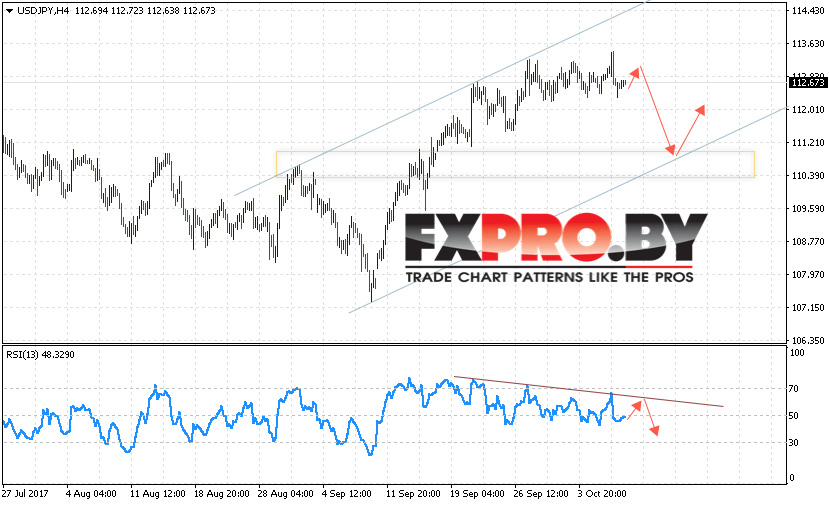Select price level 113.630 on the price axis
The width and height of the screenshot is (829, 505).
tap(808, 44)
